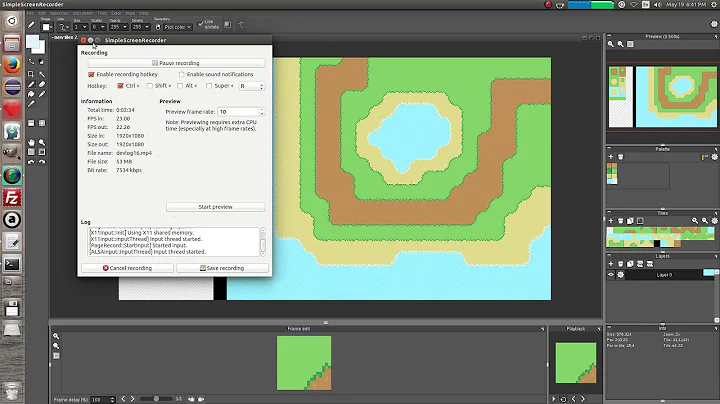
Task: Adjust the Preview frame rate spinner
Action: tap(241, 112)
